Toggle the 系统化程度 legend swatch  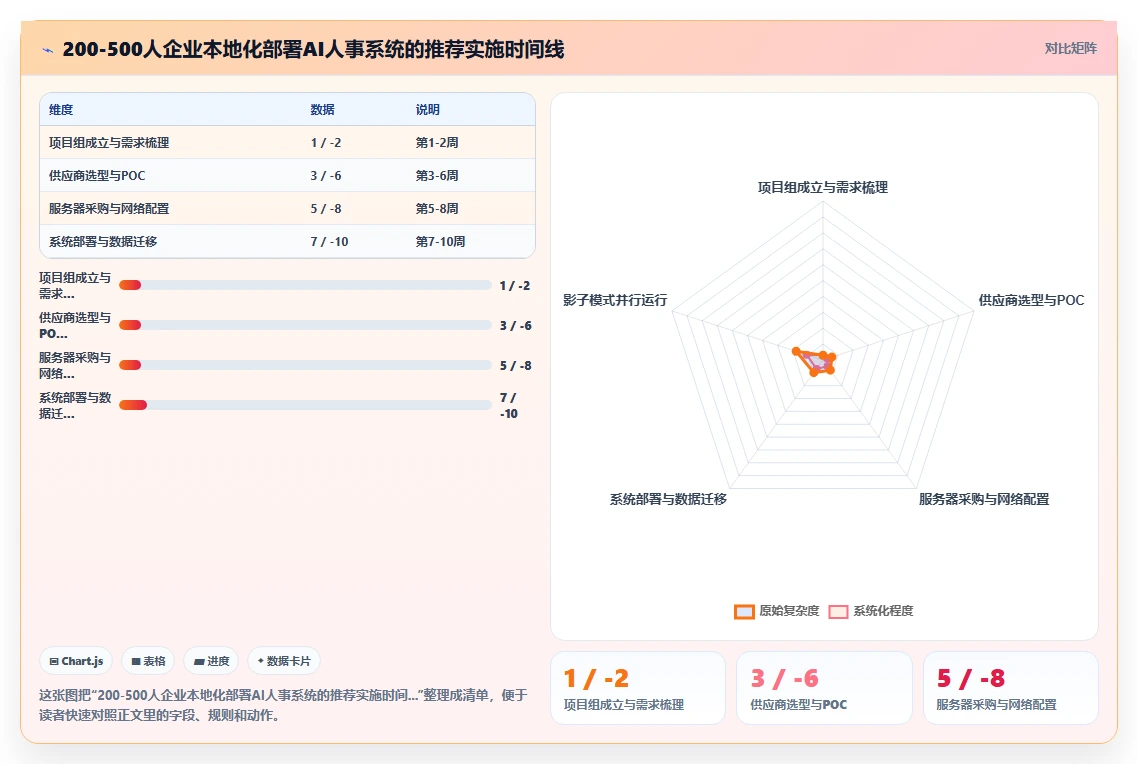[838, 612]
